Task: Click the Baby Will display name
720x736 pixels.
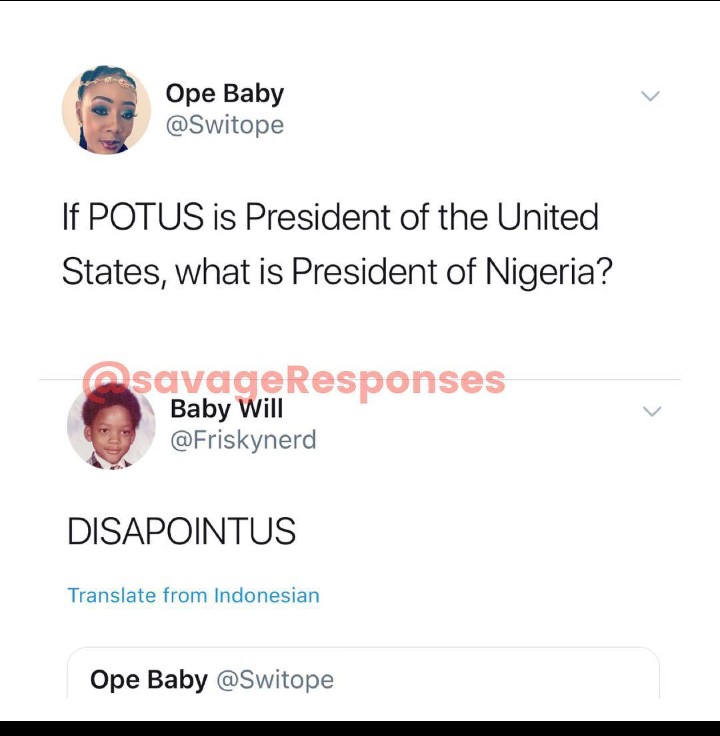Action: tap(227, 409)
